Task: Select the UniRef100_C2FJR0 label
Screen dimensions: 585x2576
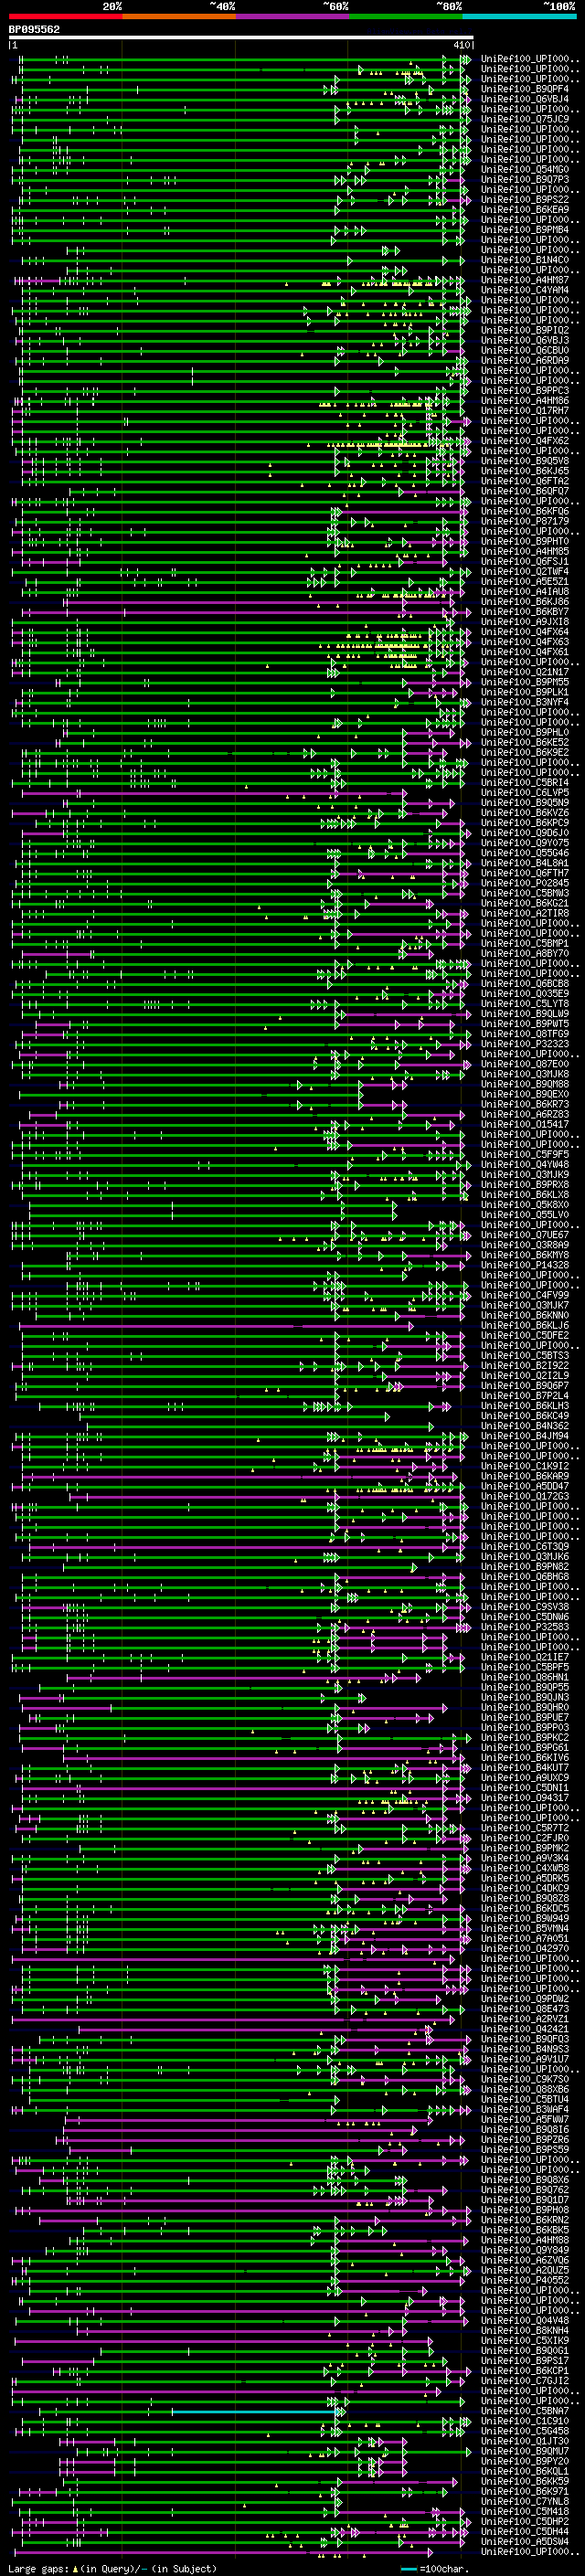Action: pos(525,1838)
